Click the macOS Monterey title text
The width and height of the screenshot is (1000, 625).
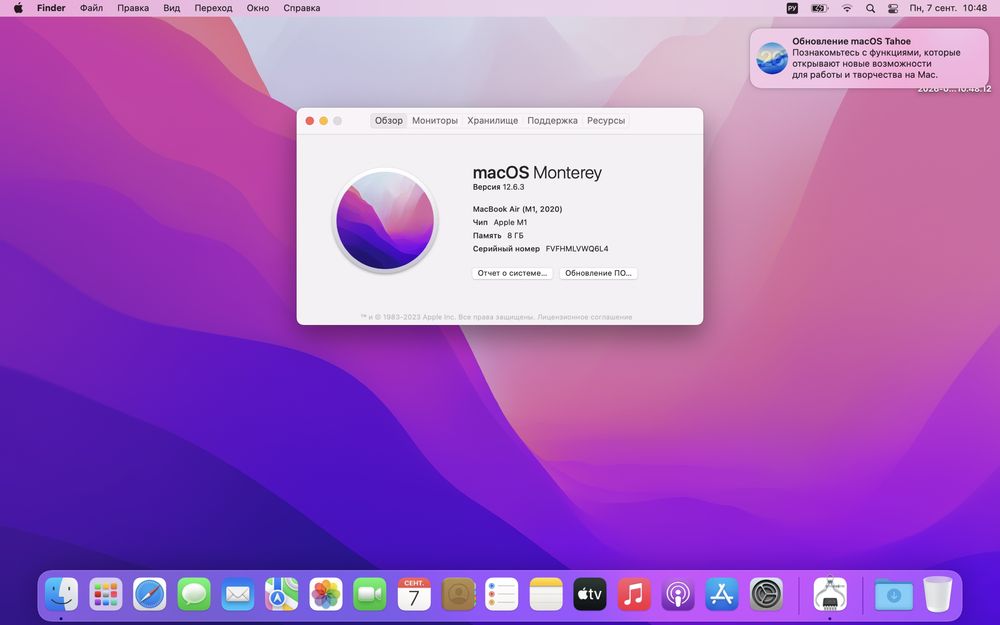point(537,173)
